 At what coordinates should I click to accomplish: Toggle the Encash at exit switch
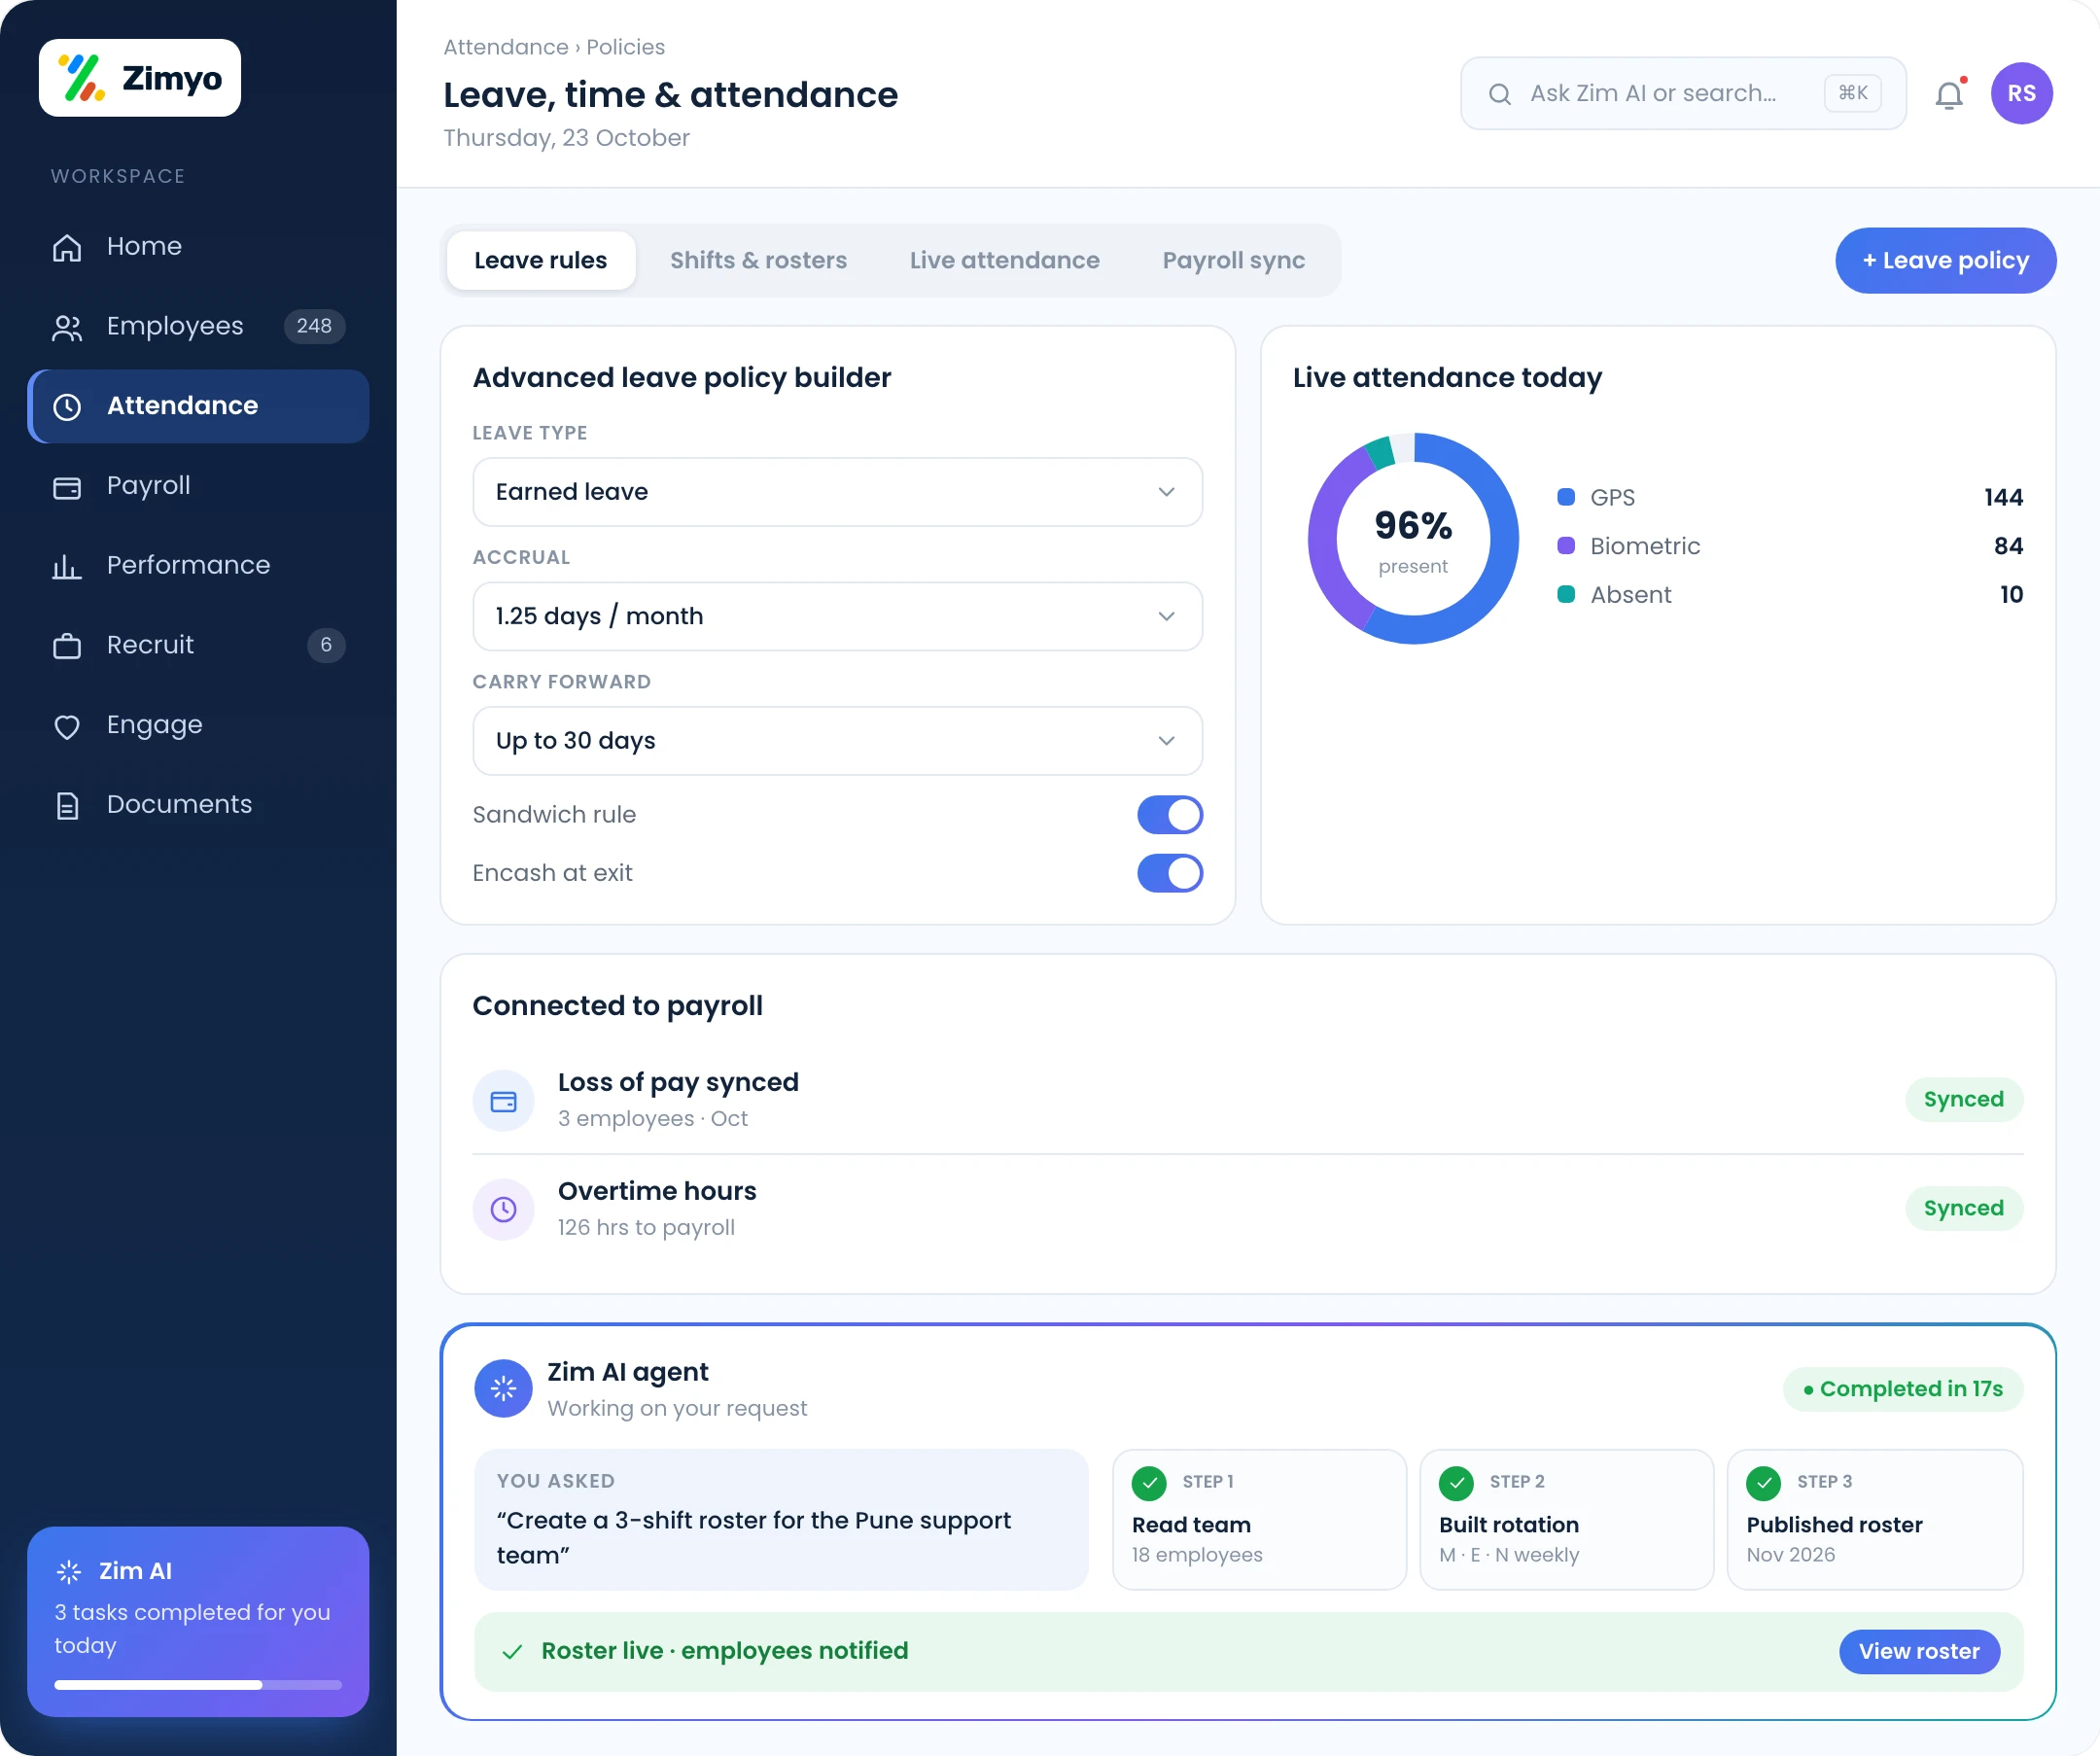pos(1169,873)
